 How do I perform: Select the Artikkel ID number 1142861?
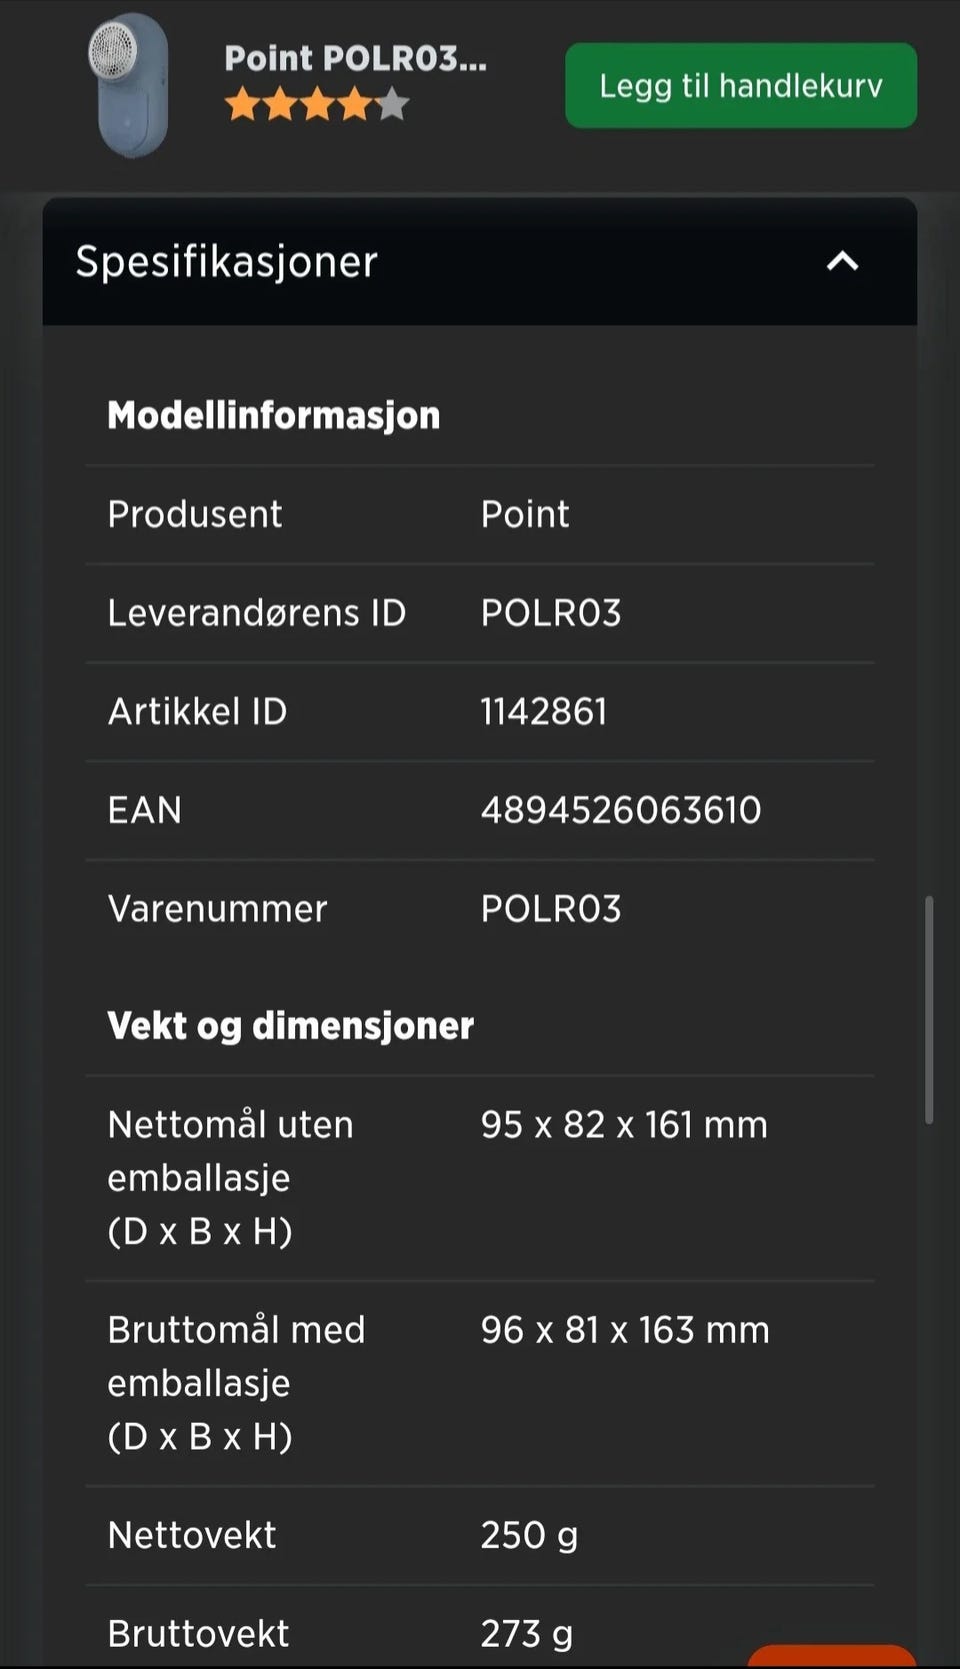pyautogui.click(x=544, y=712)
